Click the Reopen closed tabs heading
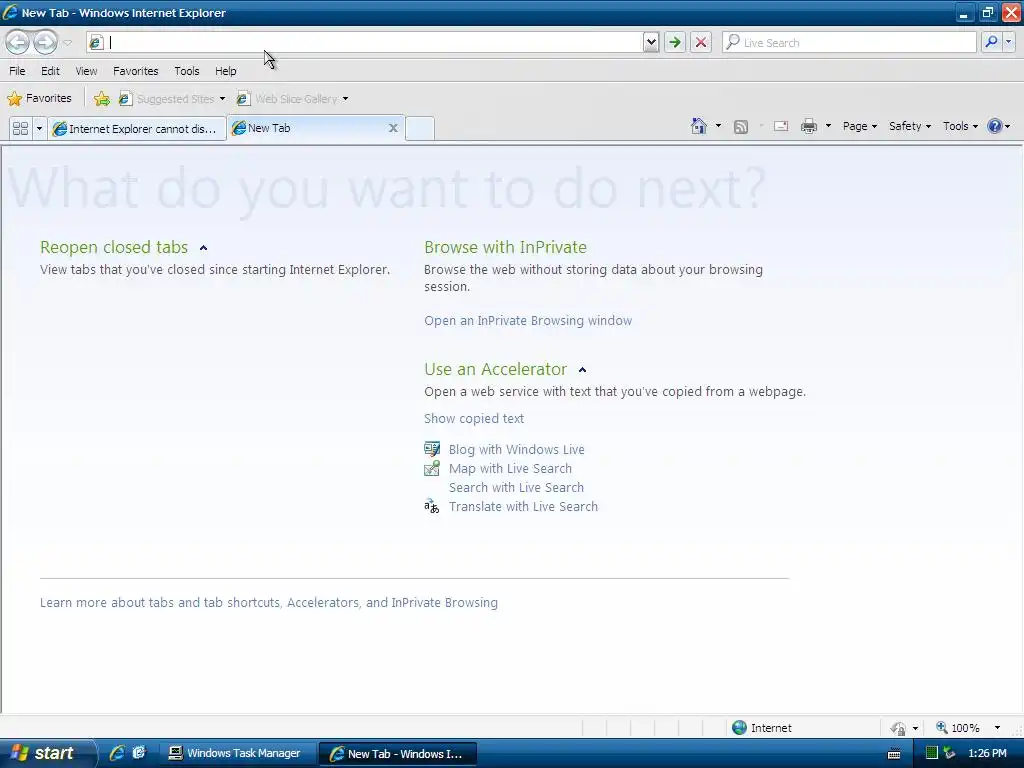Screen dimensions: 1024x768 pyautogui.click(x=114, y=248)
